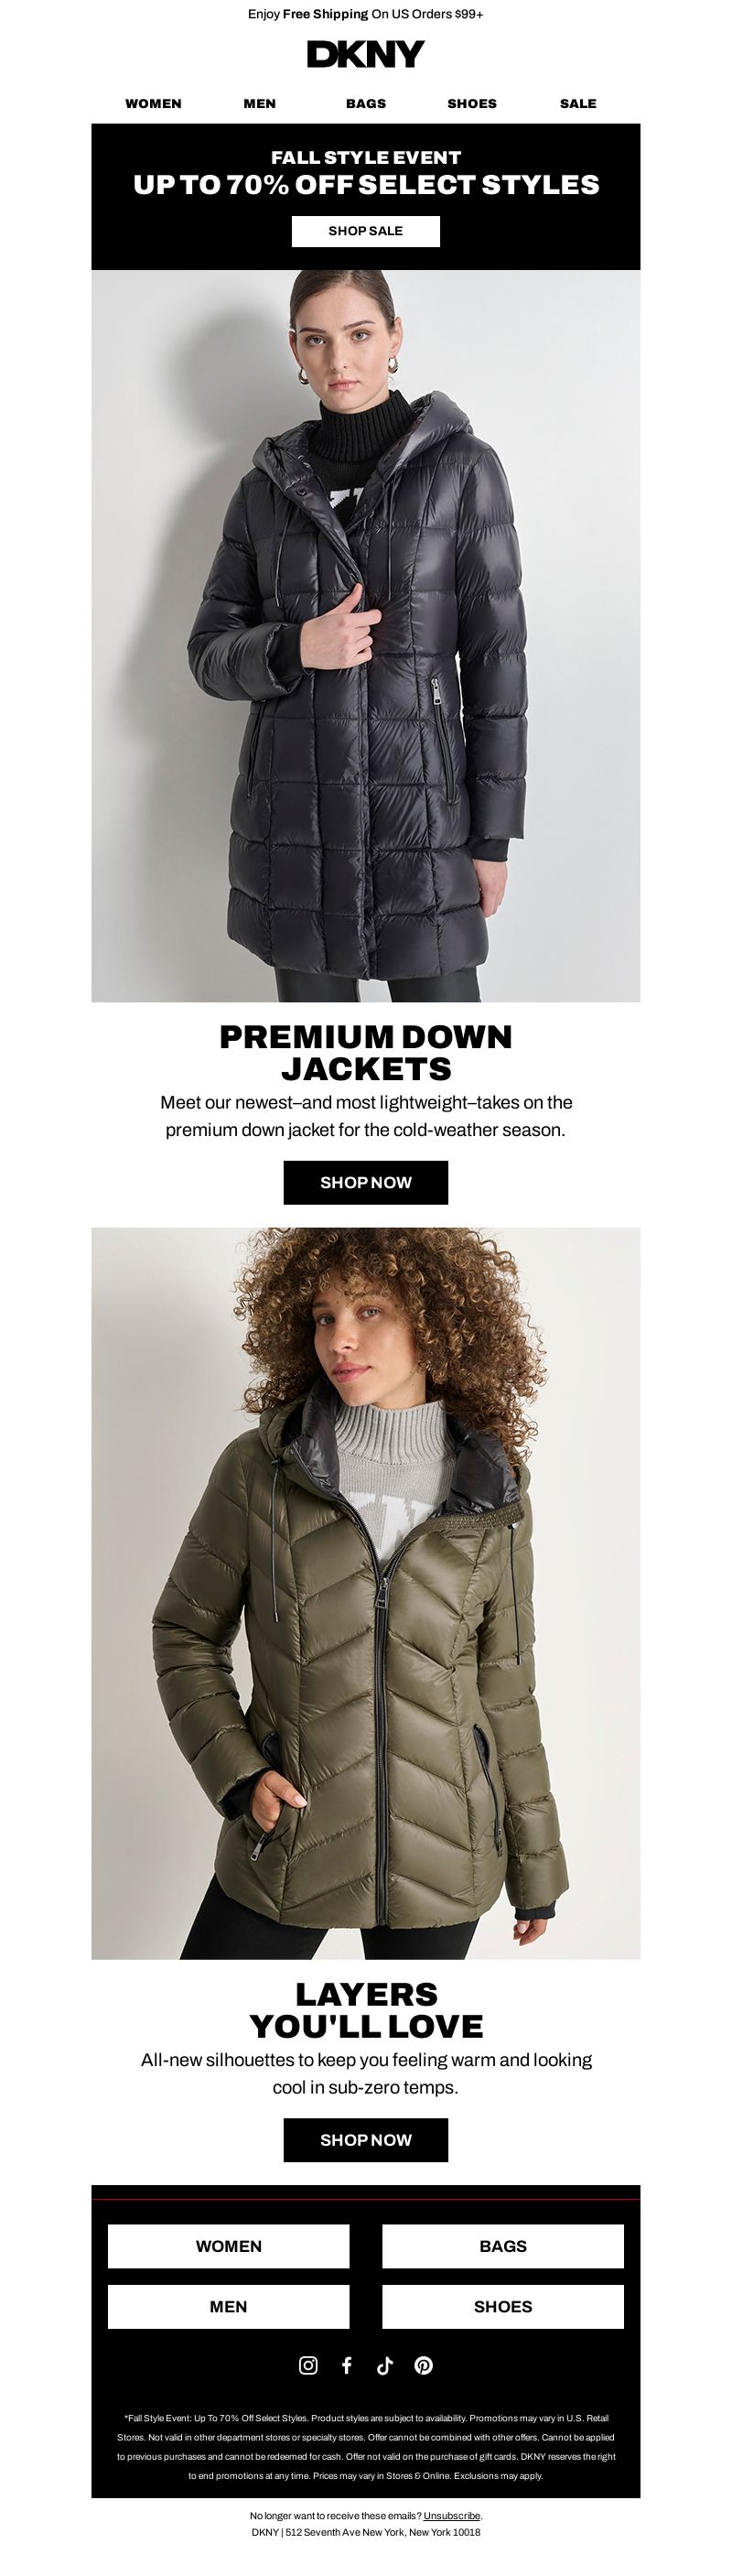Select WOMEN in top navigation
The image size is (732, 2576).
(x=153, y=103)
